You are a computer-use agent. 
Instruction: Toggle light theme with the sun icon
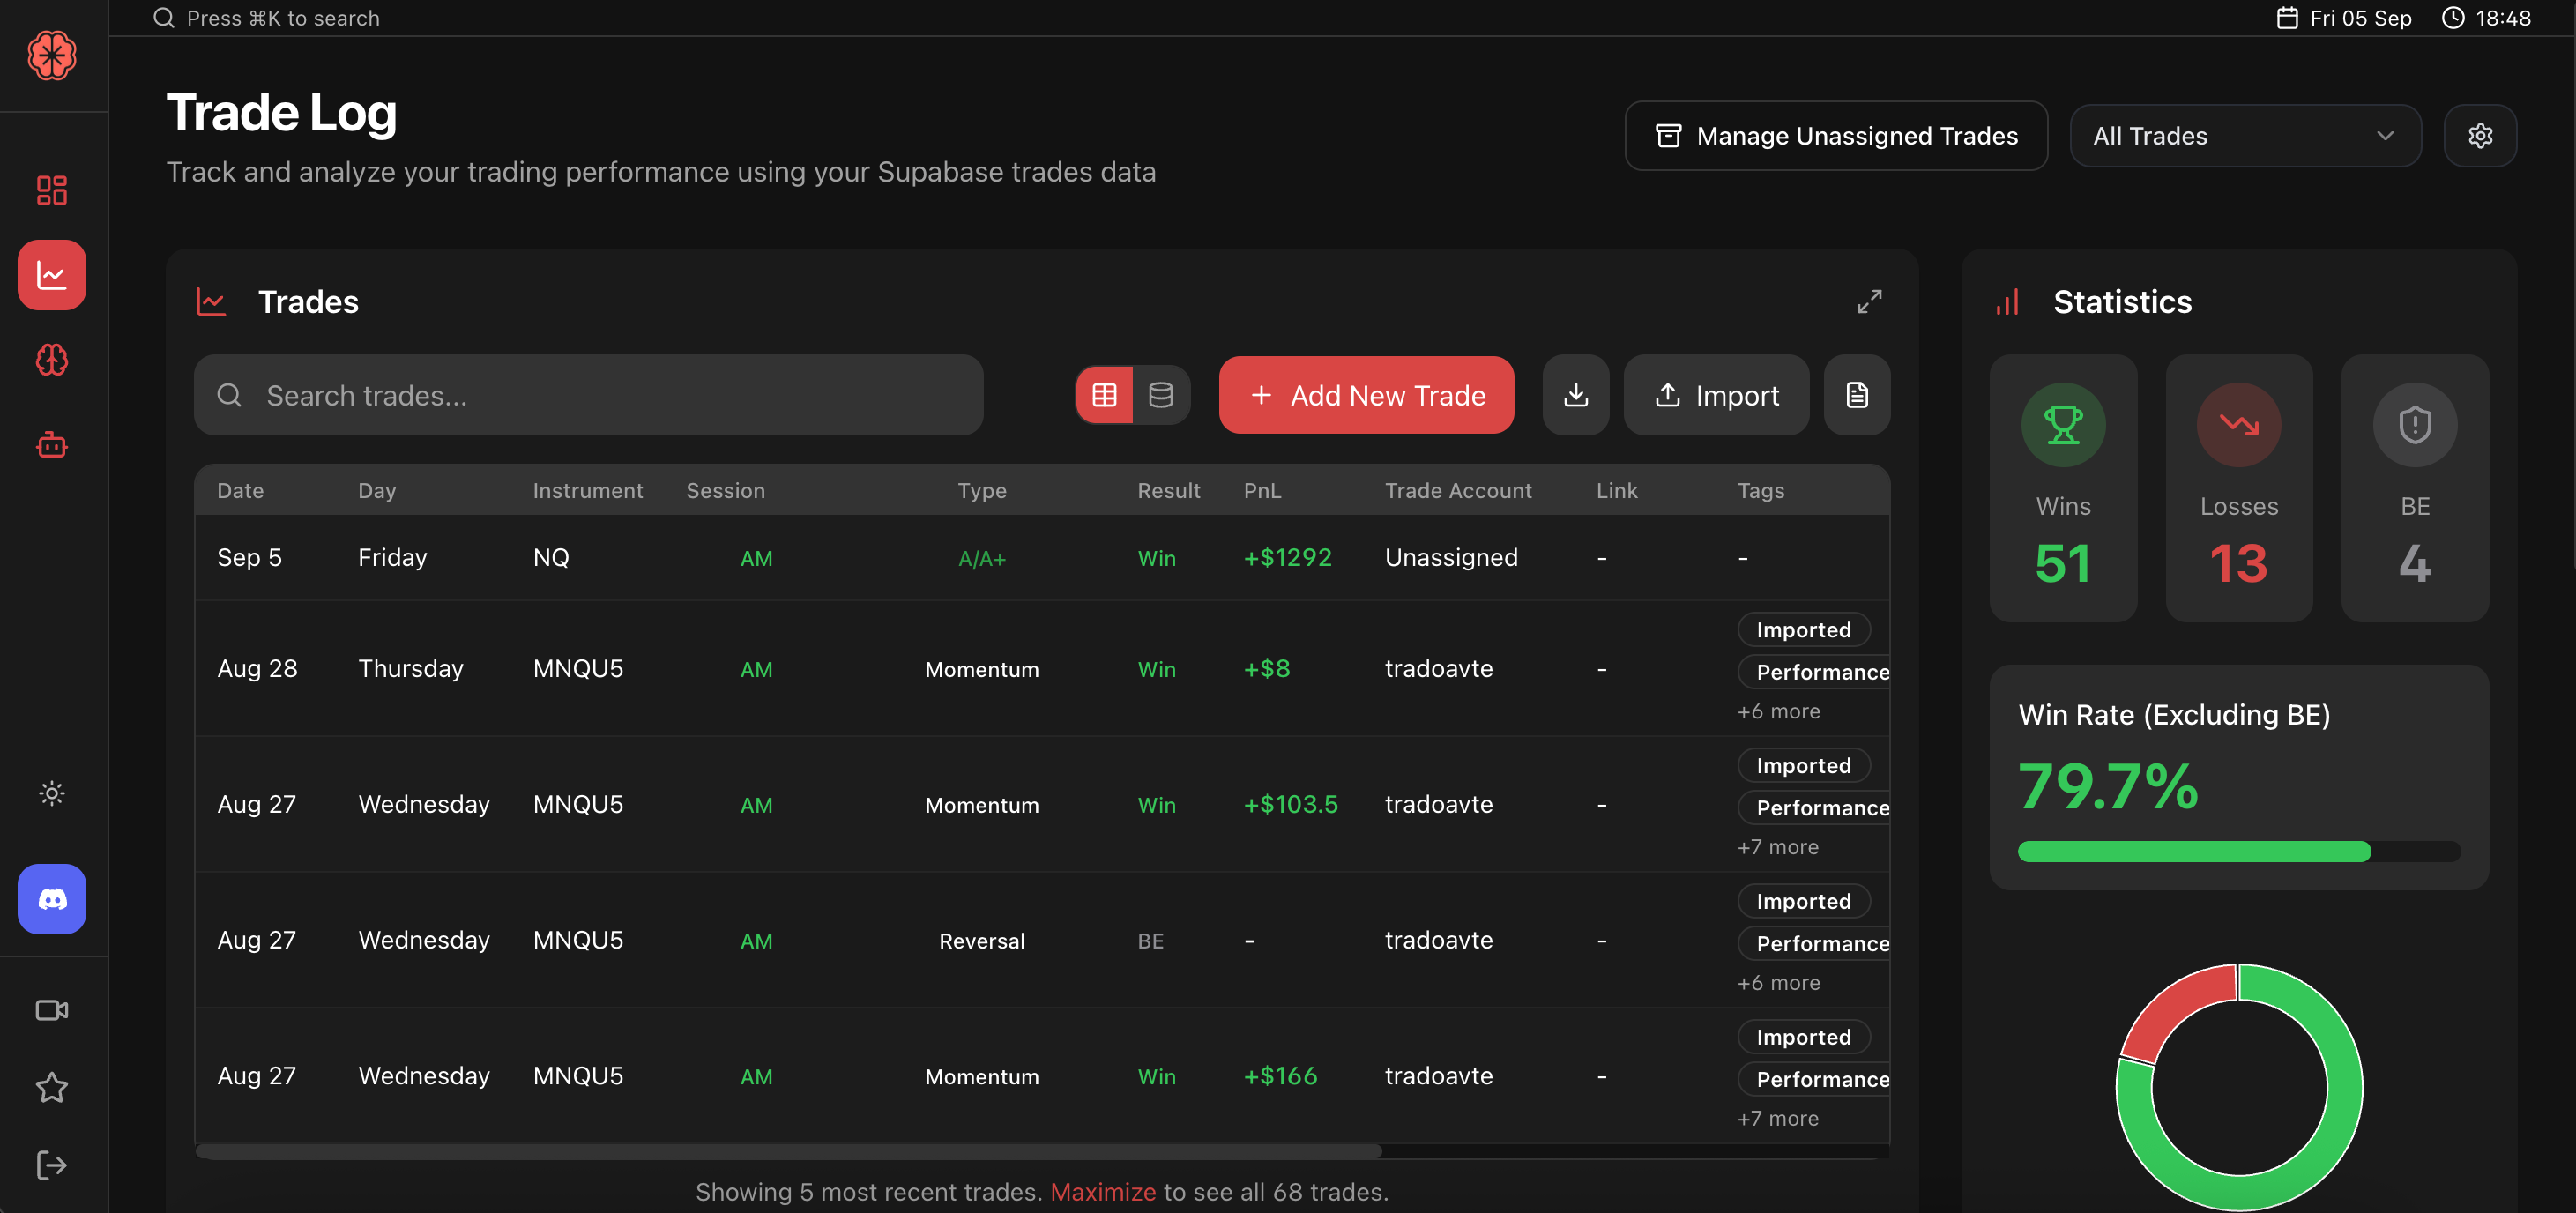[x=51, y=793]
